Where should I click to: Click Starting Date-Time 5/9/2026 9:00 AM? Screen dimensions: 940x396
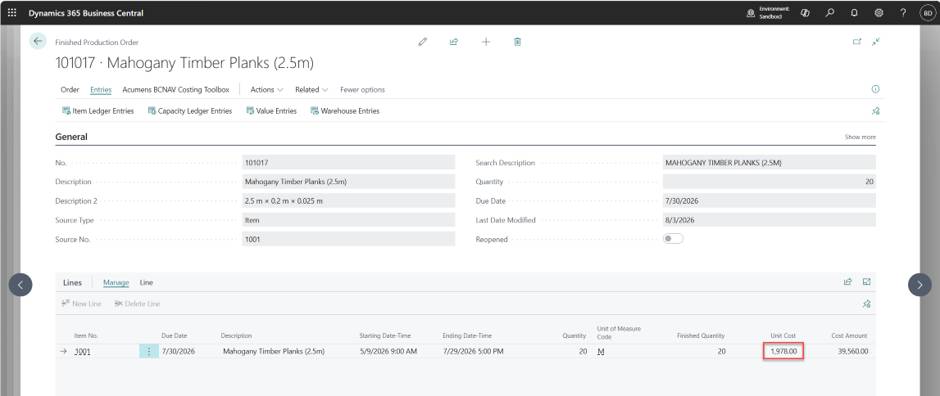pyautogui.click(x=388, y=351)
